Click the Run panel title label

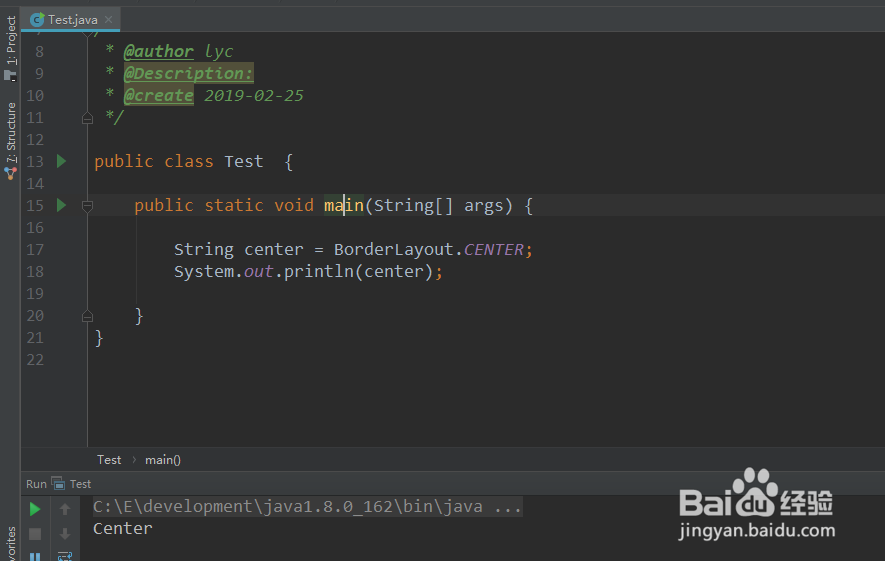tap(36, 484)
